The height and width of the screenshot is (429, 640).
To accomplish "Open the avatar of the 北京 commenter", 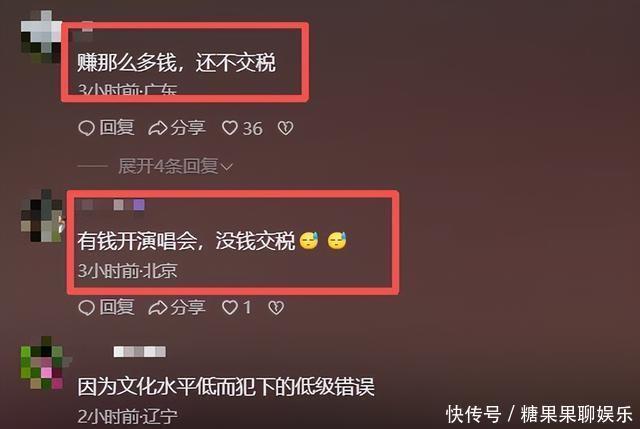I will (42, 216).
